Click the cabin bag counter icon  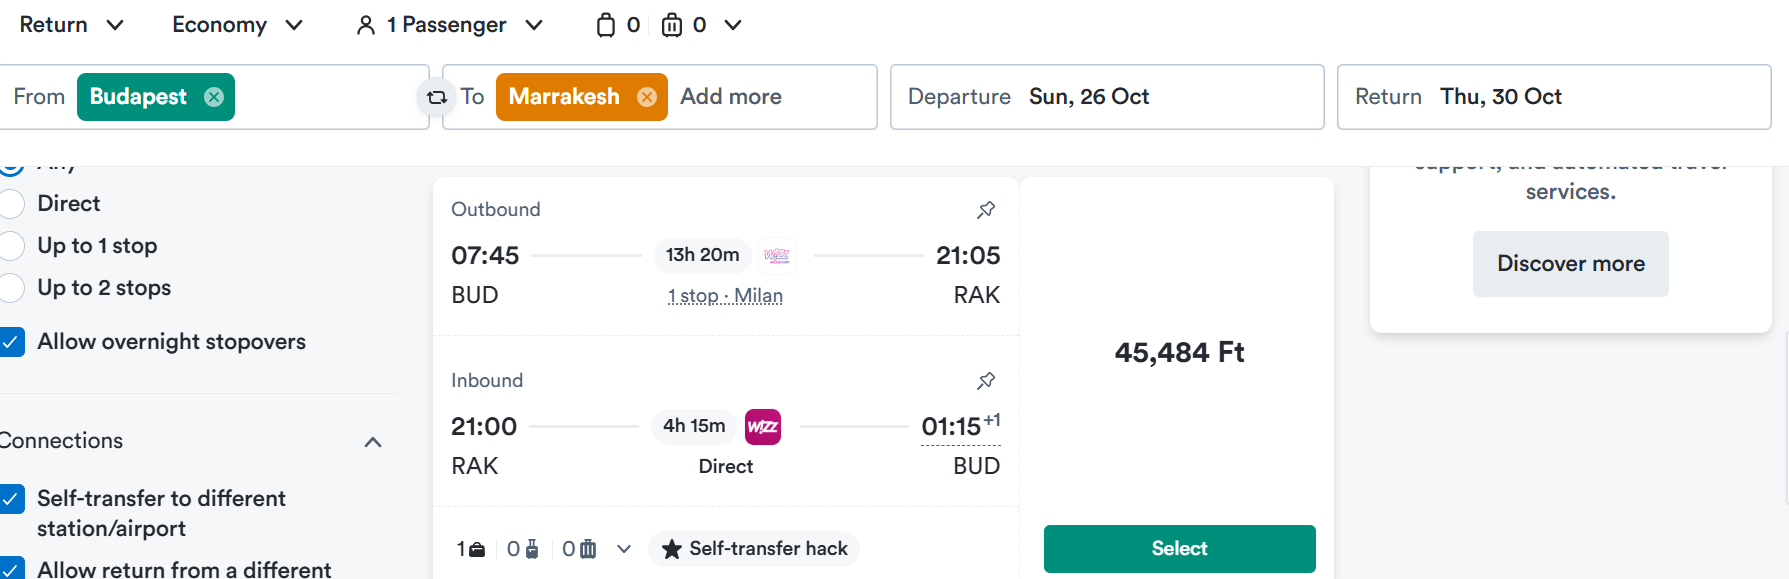coord(606,25)
